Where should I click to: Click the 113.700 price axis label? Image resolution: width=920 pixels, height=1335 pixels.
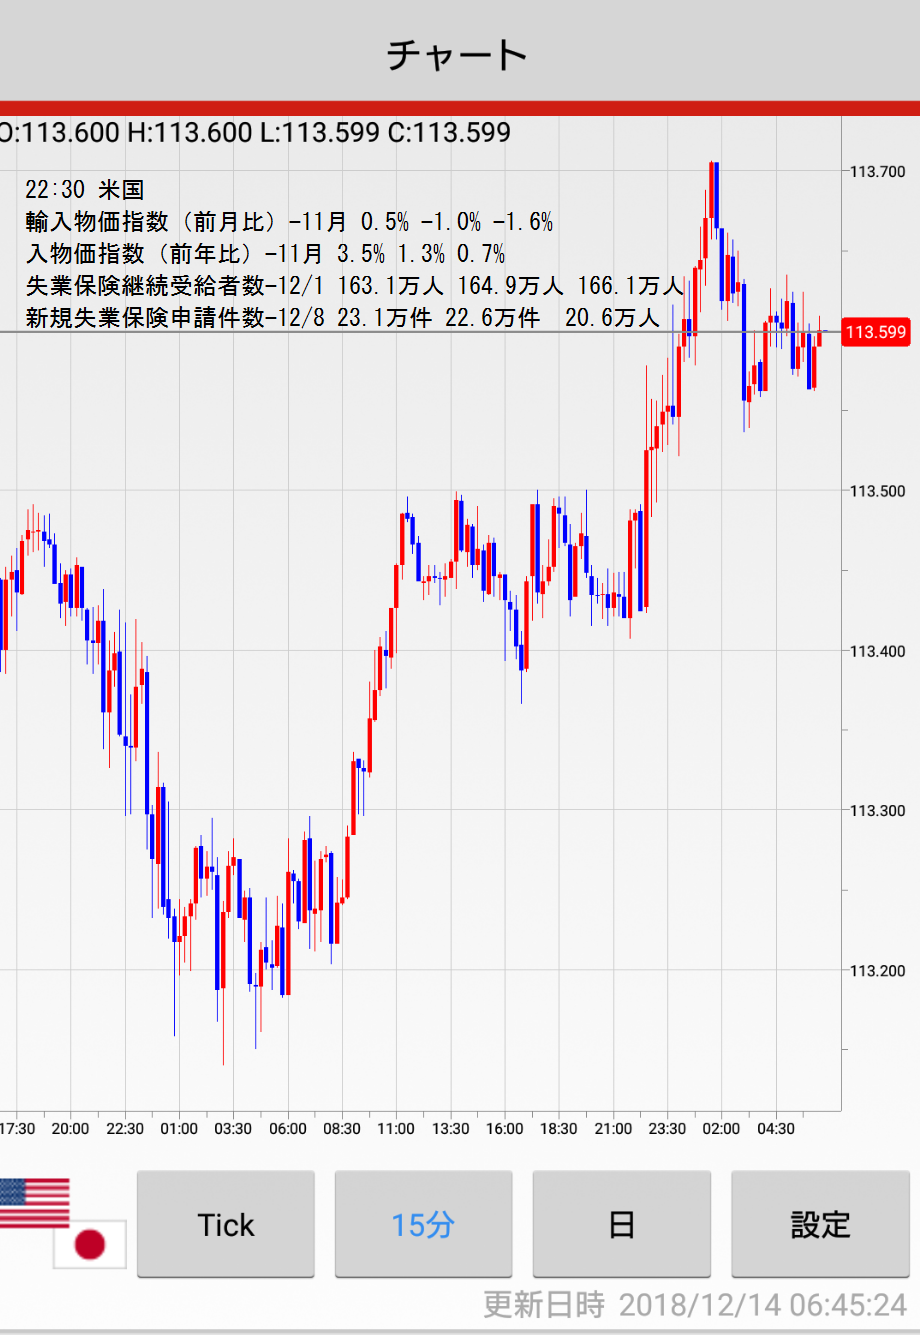pos(877,172)
